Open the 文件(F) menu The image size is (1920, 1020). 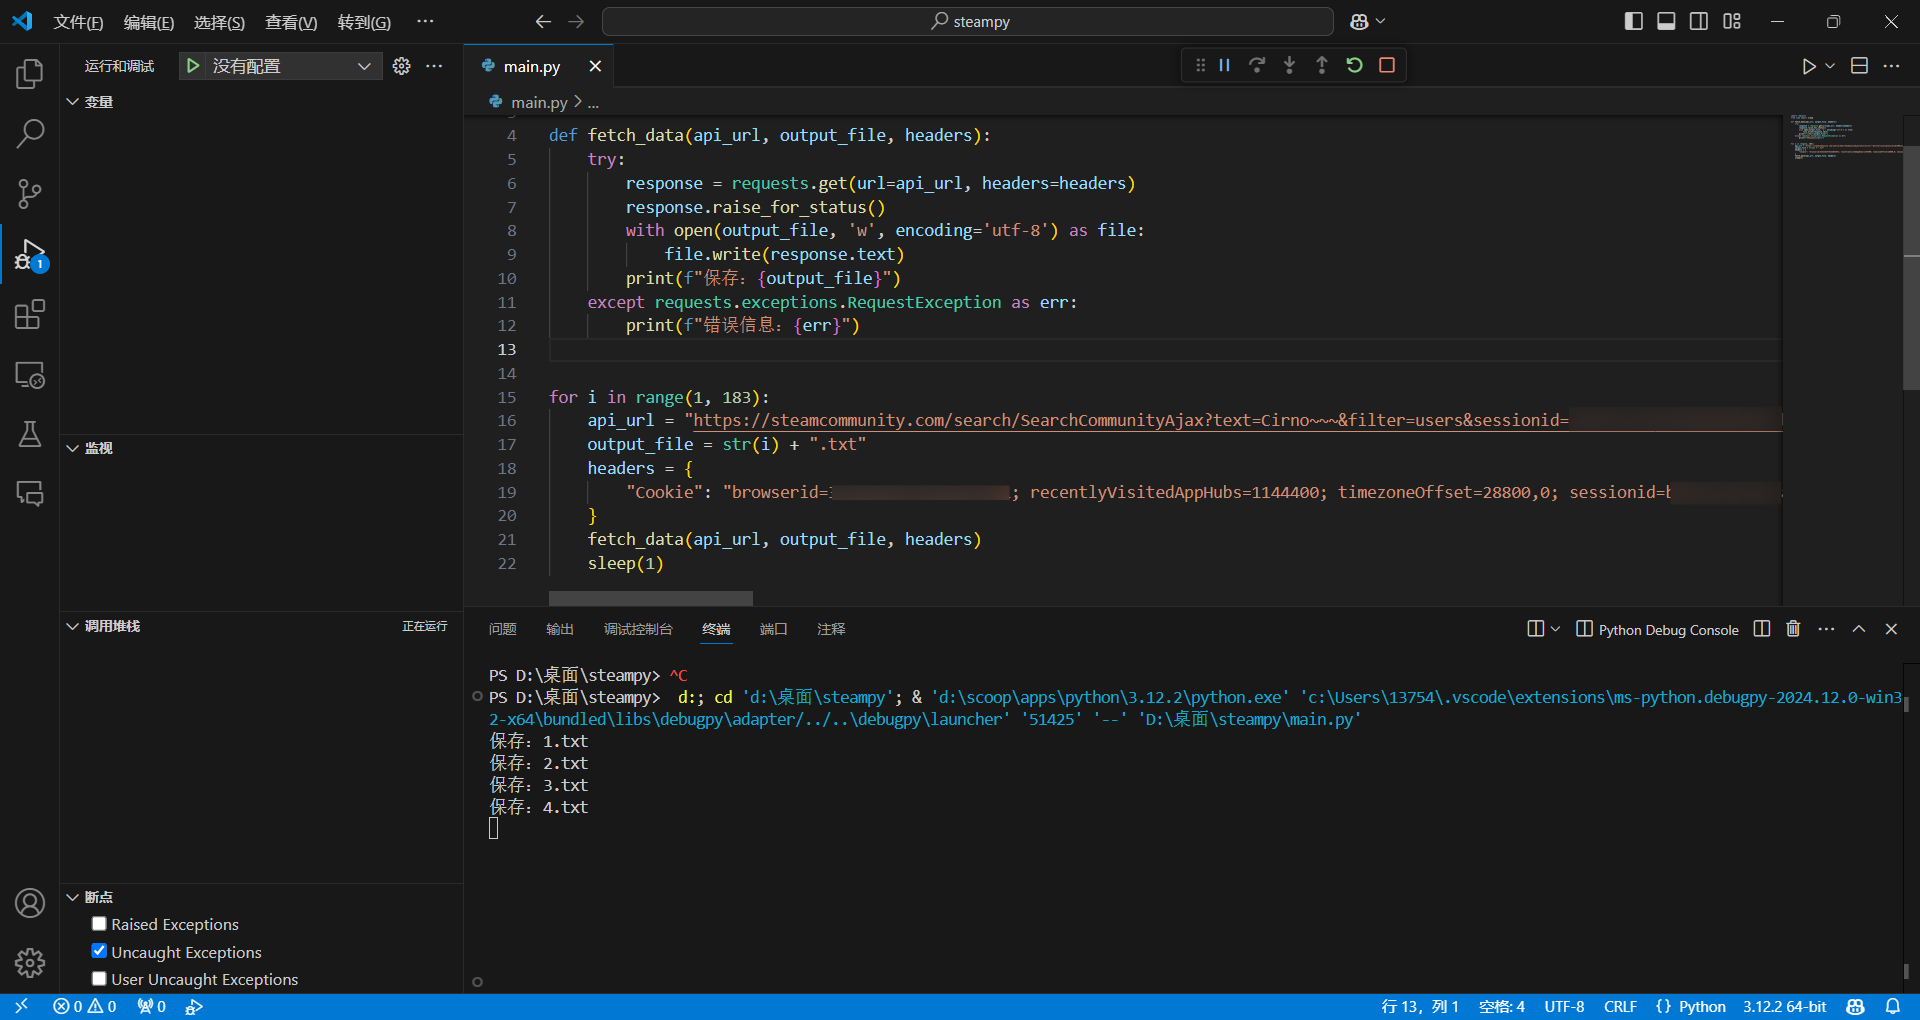pyautogui.click(x=78, y=22)
